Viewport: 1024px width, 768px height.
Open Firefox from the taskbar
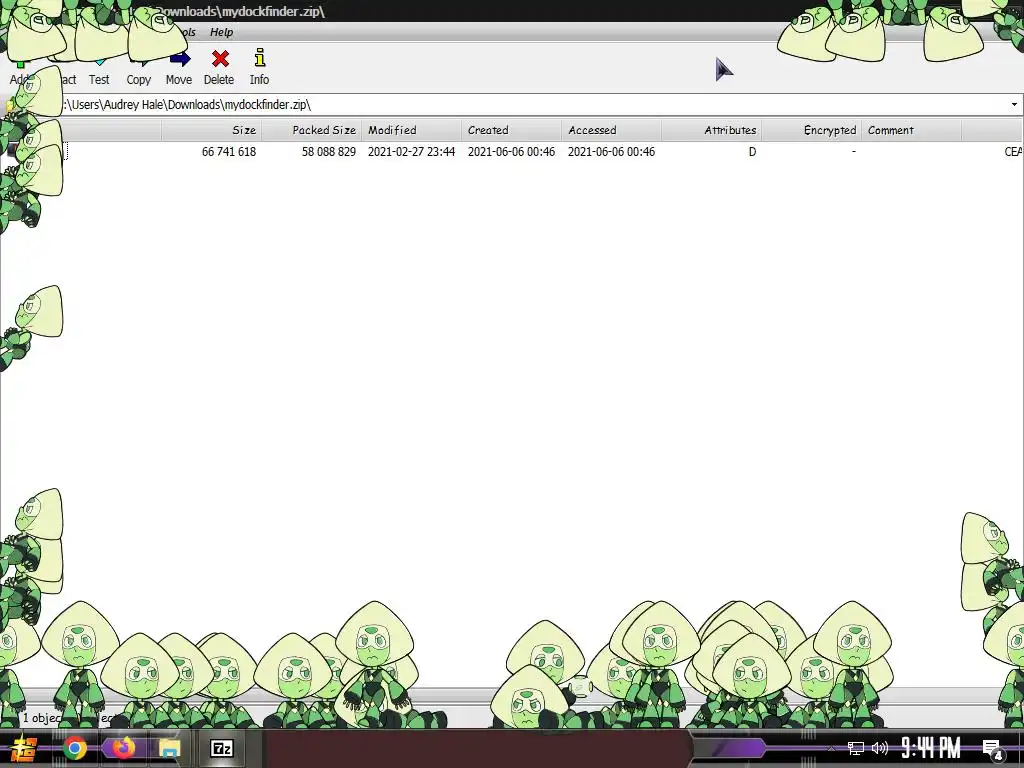(123, 748)
